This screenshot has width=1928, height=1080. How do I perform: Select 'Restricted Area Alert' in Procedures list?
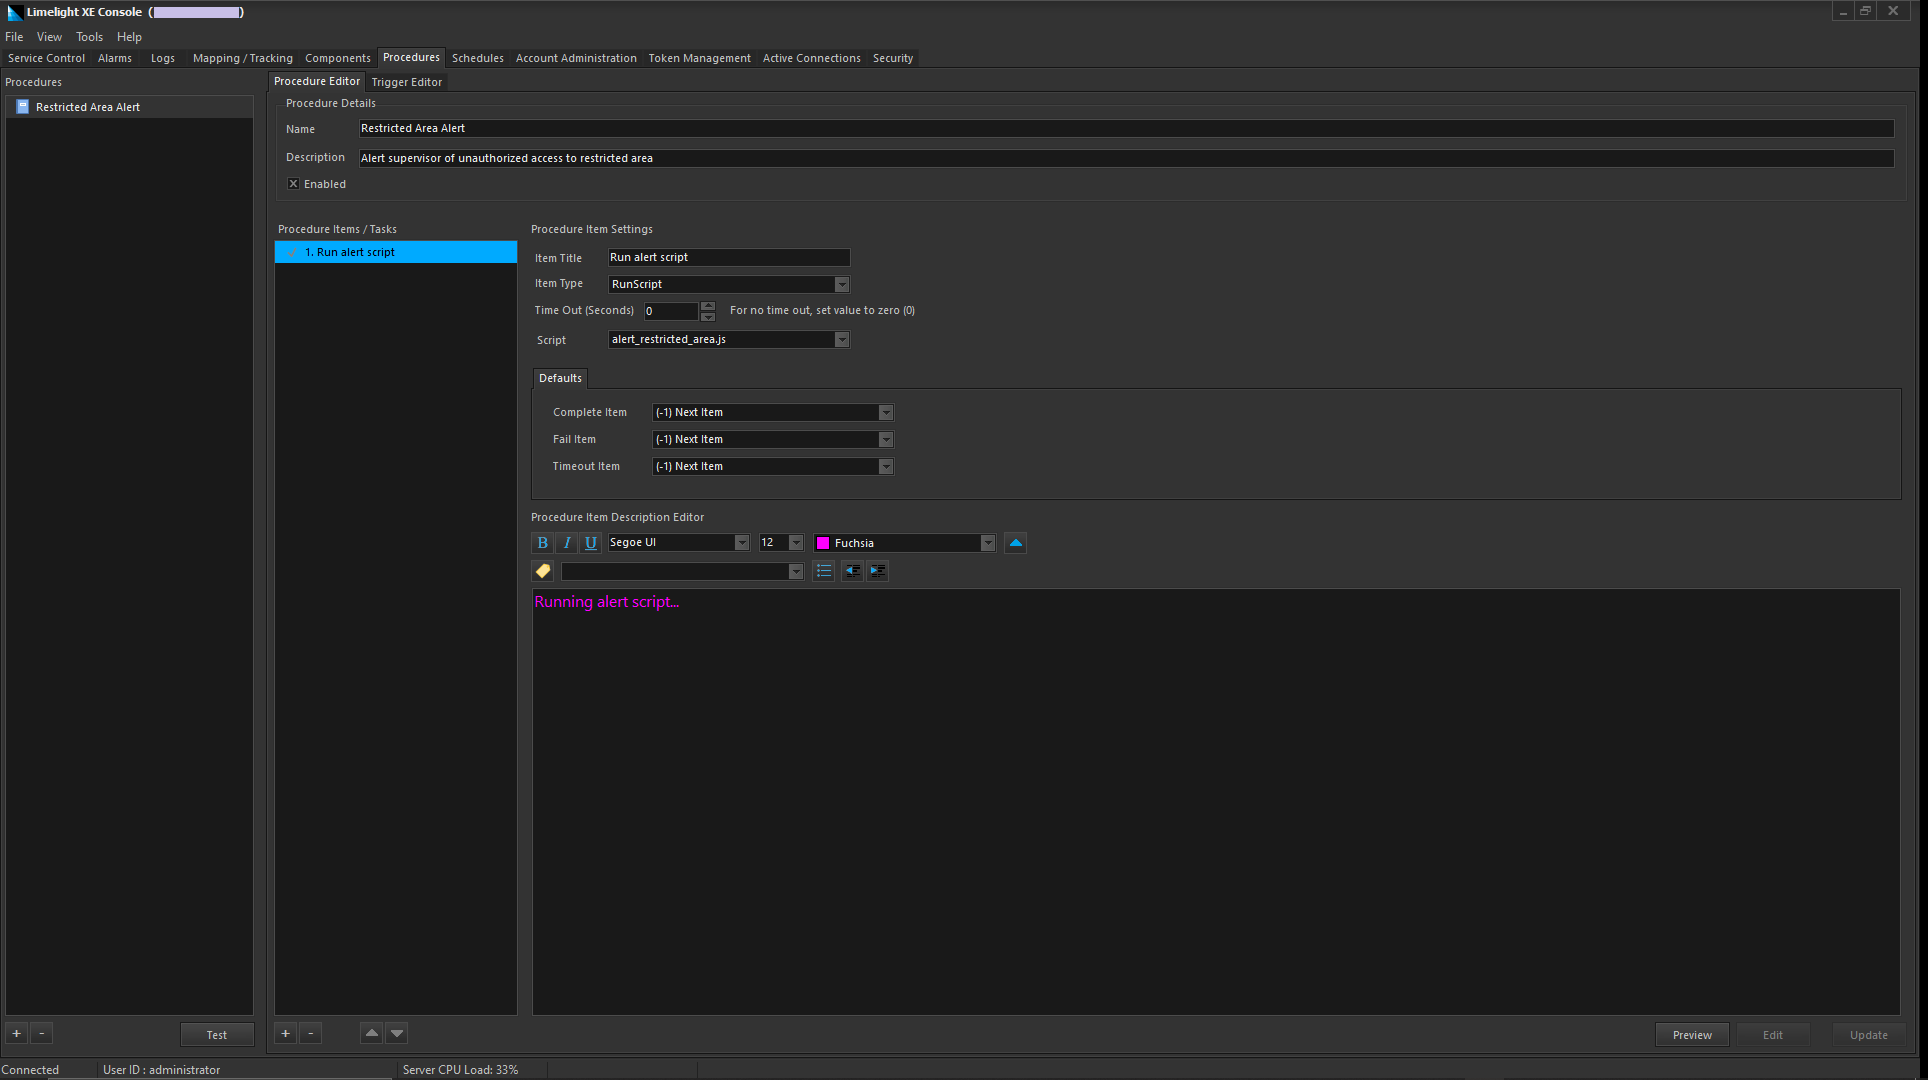129,107
